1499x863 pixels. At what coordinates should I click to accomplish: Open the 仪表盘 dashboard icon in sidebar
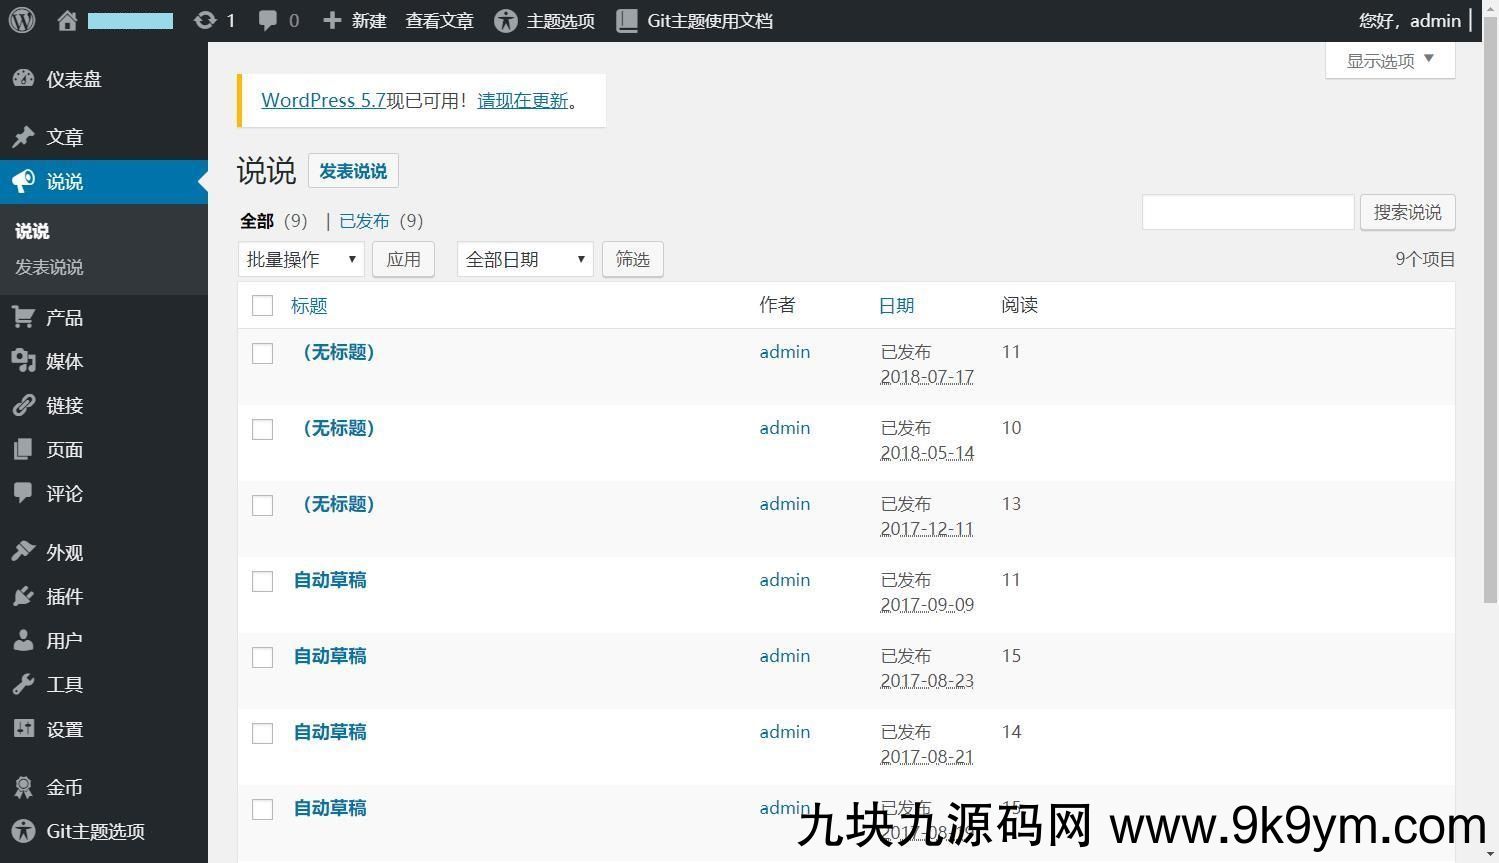click(23, 79)
